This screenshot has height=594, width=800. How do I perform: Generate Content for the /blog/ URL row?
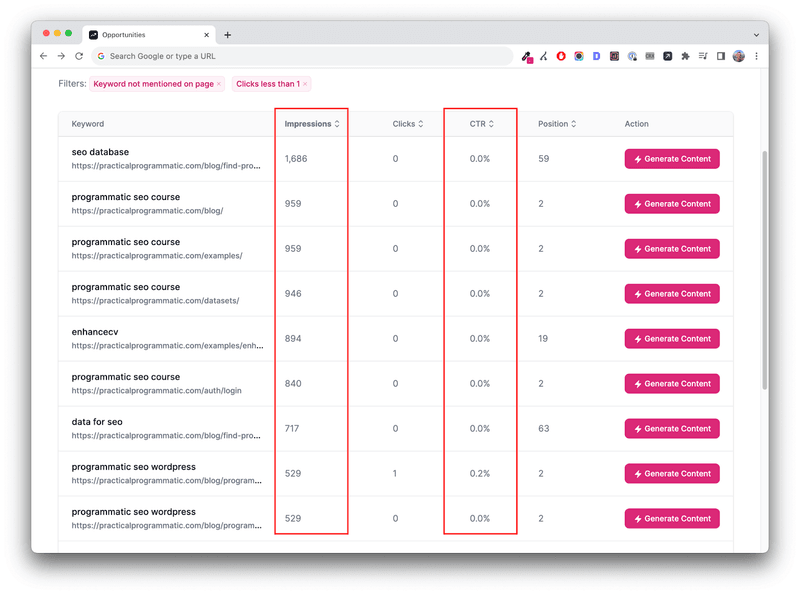tap(672, 204)
